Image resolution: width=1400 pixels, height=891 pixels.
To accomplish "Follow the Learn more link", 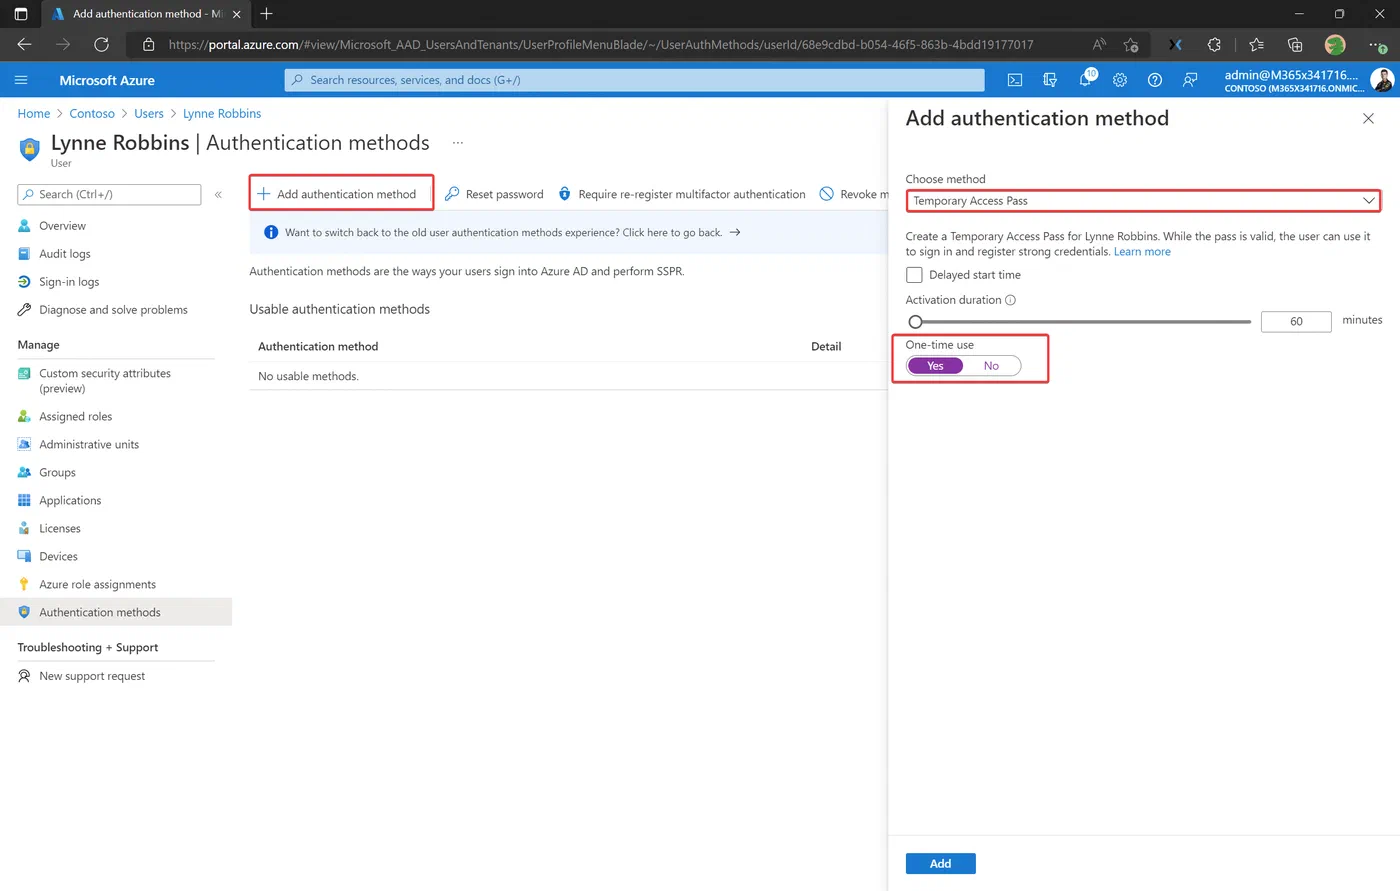I will [1142, 252].
